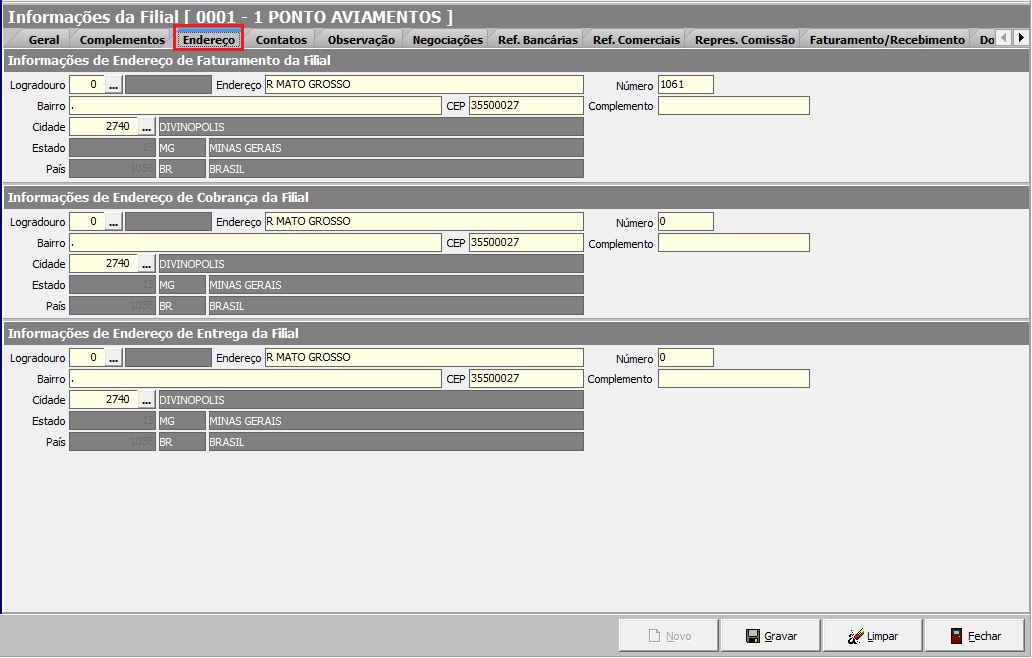Switch to the Geral tab
Viewport: 1032px width, 658px height.
coord(44,40)
